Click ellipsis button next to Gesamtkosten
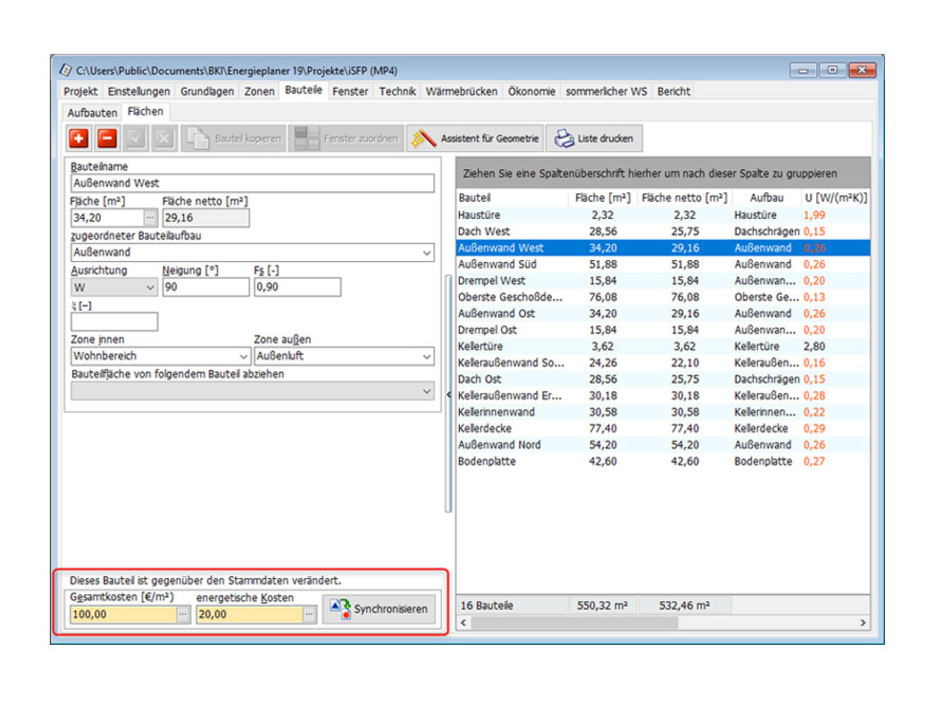The width and height of the screenshot is (940, 705). tap(182, 615)
